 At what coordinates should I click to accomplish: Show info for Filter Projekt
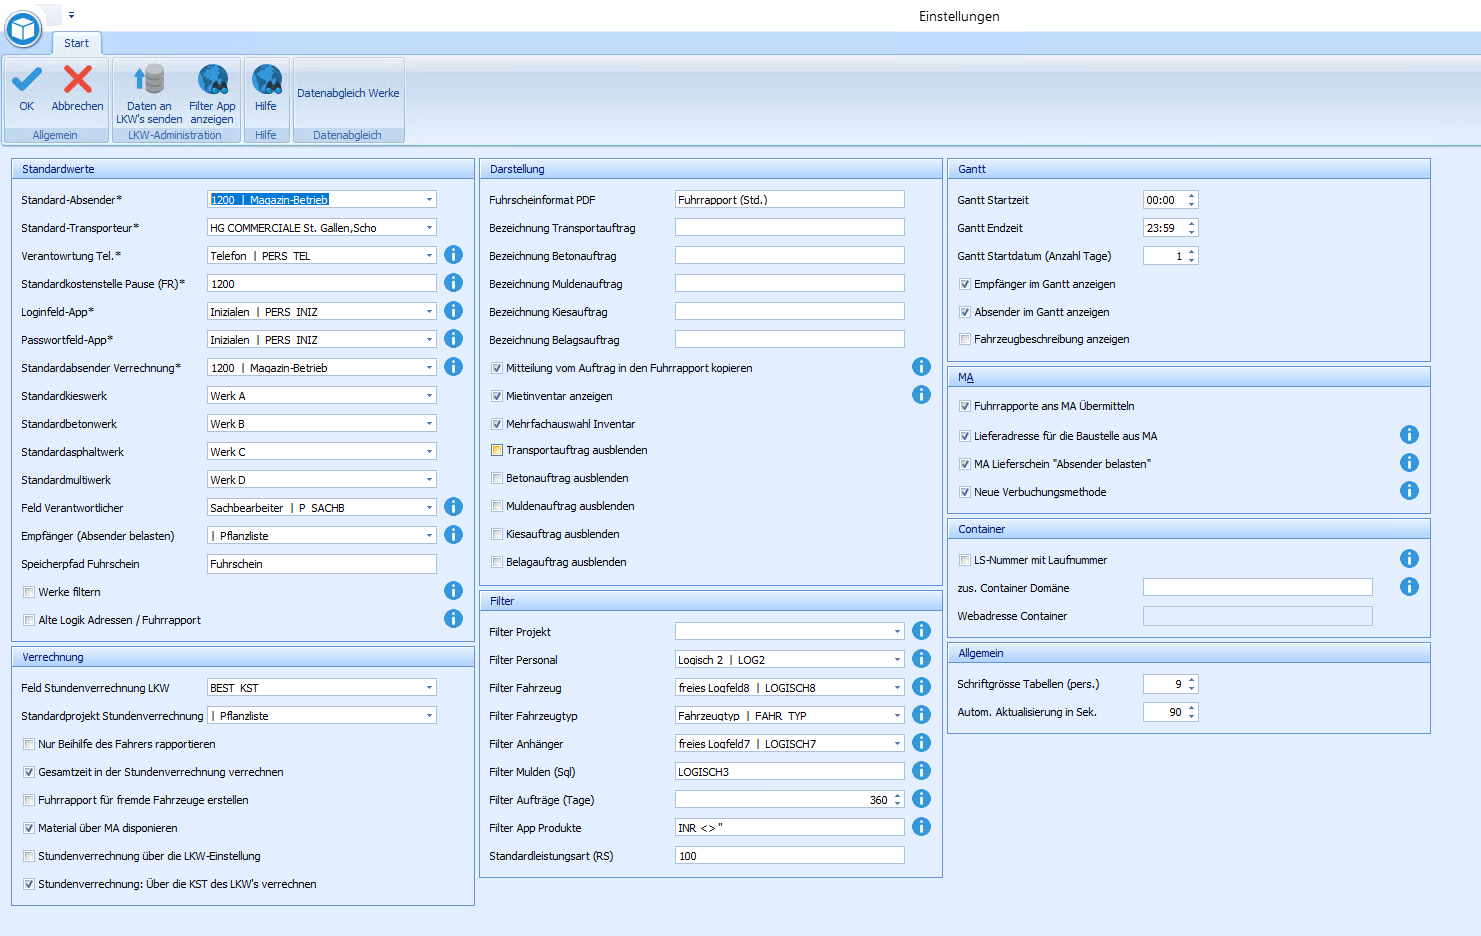pyautogui.click(x=922, y=631)
